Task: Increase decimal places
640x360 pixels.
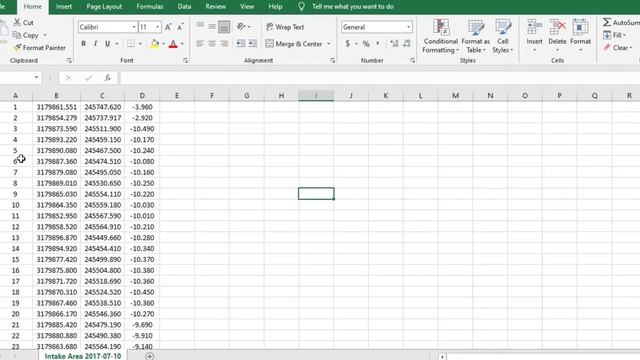Action: (x=394, y=43)
